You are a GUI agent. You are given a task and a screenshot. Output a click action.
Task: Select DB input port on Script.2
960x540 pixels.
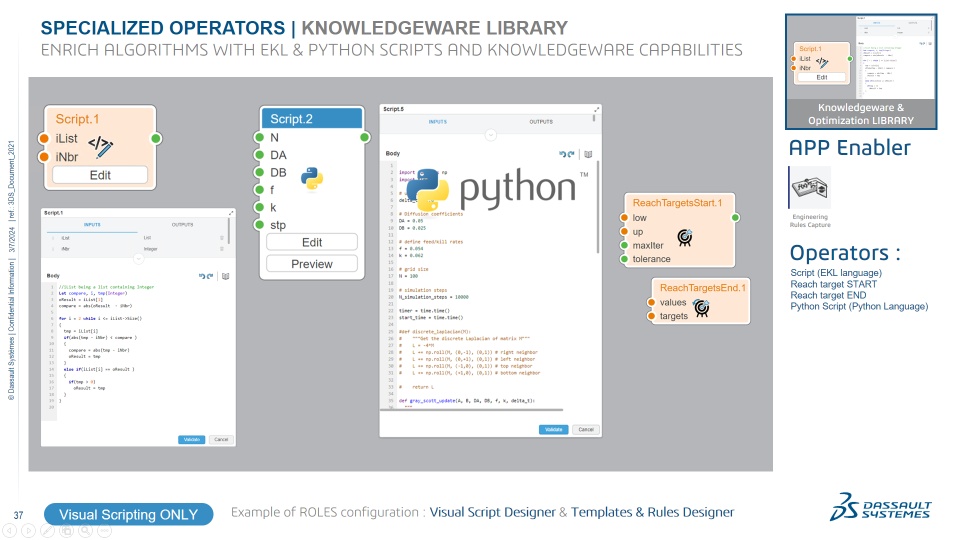point(259,173)
